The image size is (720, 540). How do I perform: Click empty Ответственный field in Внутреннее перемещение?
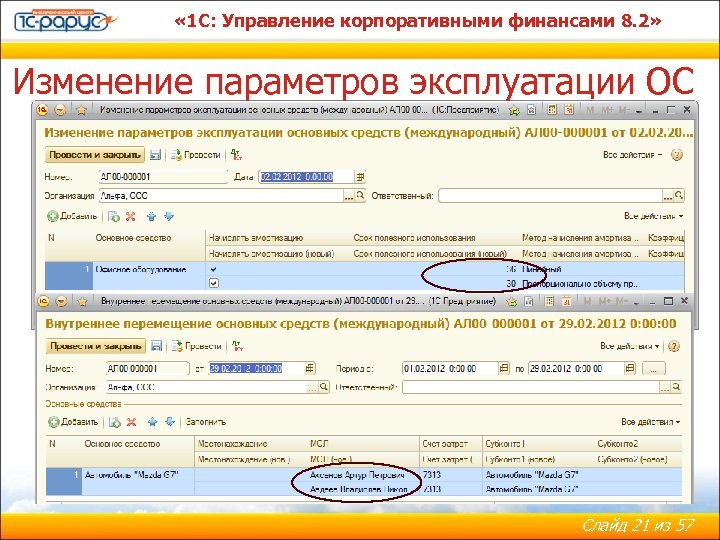point(531,387)
